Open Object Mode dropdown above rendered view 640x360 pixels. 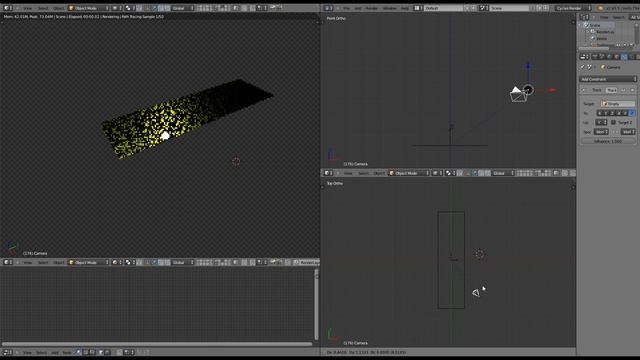point(88,8)
